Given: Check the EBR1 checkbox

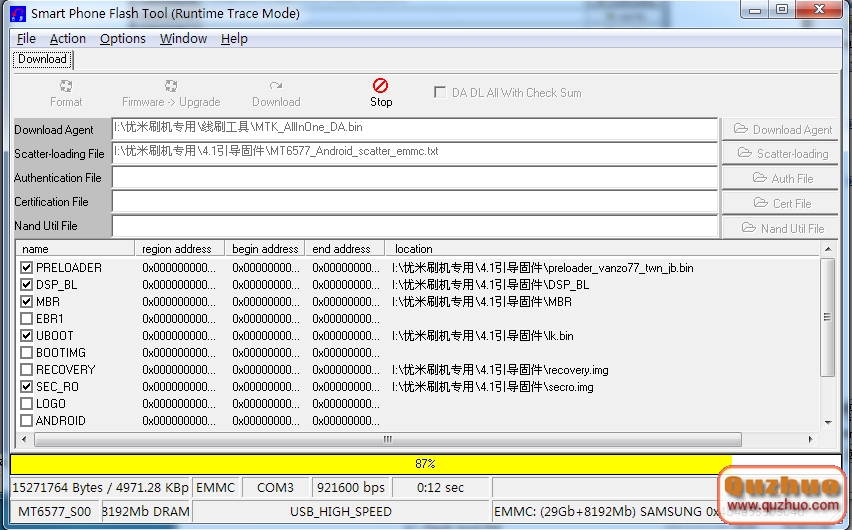Looking at the screenshot, I should coord(26,319).
